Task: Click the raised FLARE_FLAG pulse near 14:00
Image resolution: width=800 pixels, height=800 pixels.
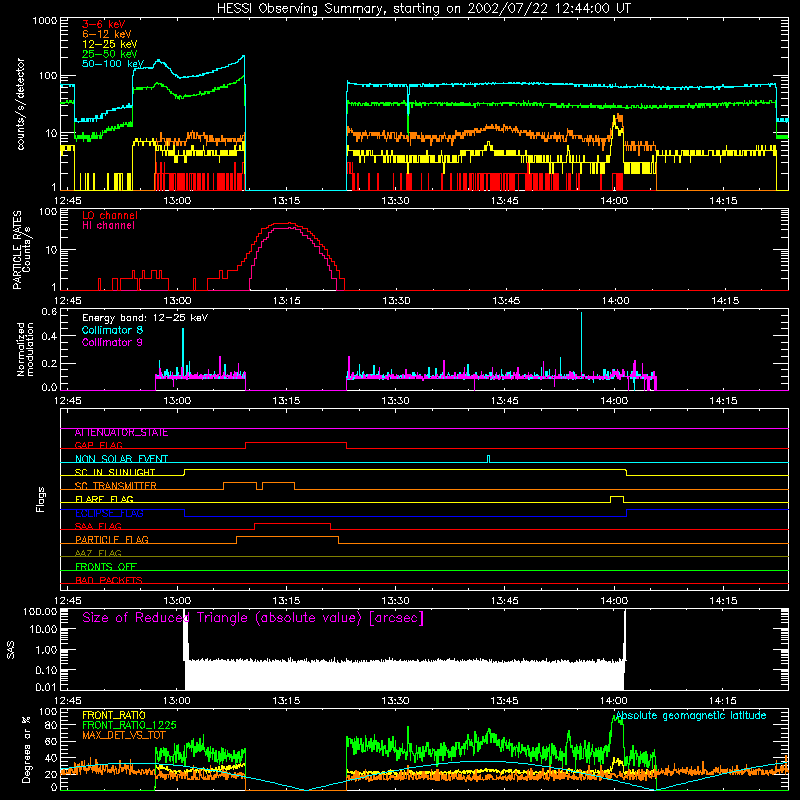Action: (617, 496)
